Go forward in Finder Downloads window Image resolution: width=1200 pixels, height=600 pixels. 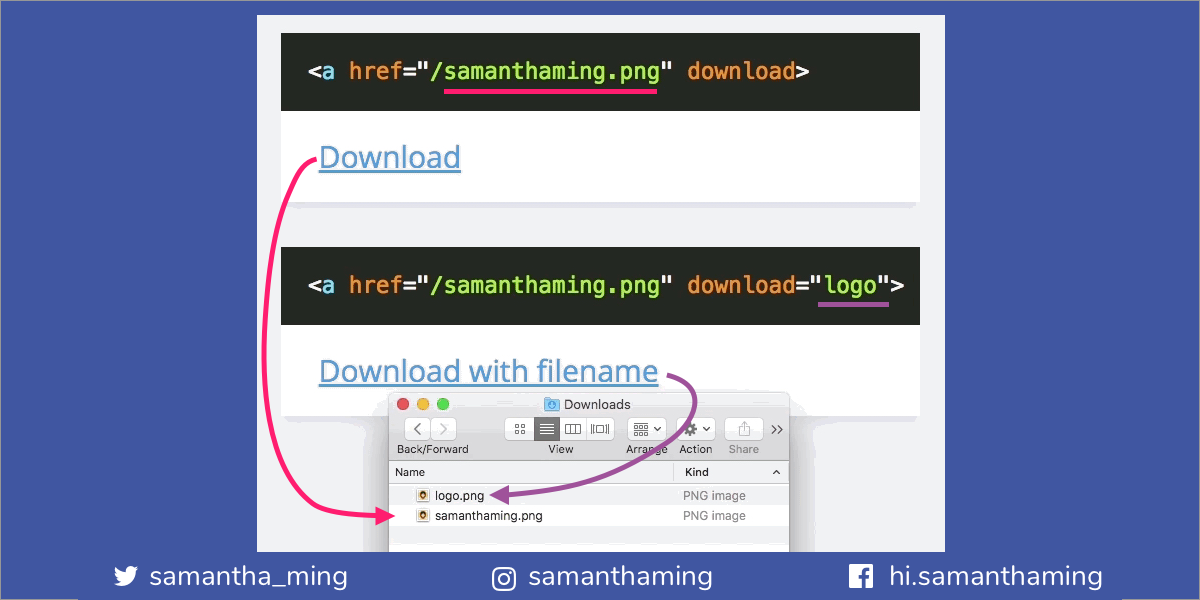click(443, 429)
